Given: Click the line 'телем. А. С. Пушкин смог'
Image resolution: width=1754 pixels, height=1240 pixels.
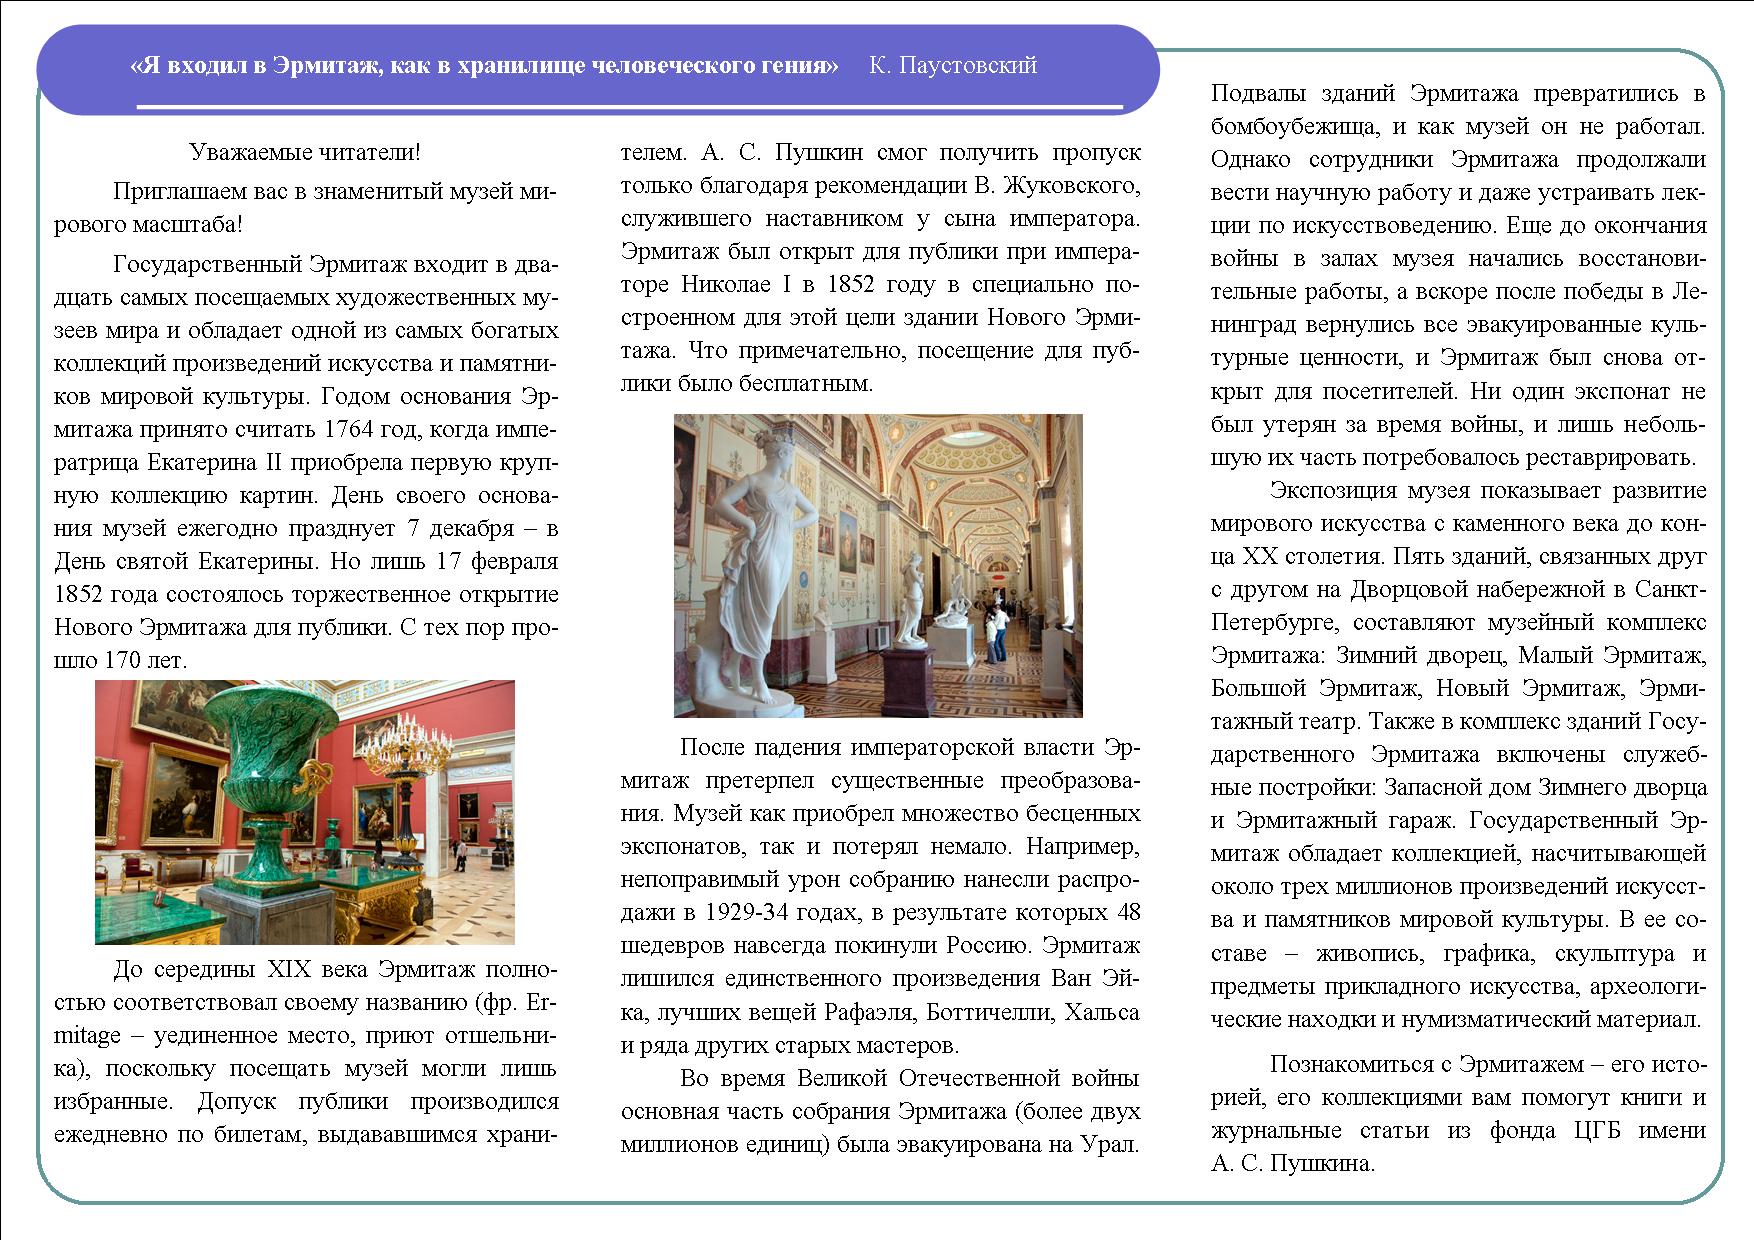Looking at the screenshot, I should pyautogui.click(x=880, y=153).
